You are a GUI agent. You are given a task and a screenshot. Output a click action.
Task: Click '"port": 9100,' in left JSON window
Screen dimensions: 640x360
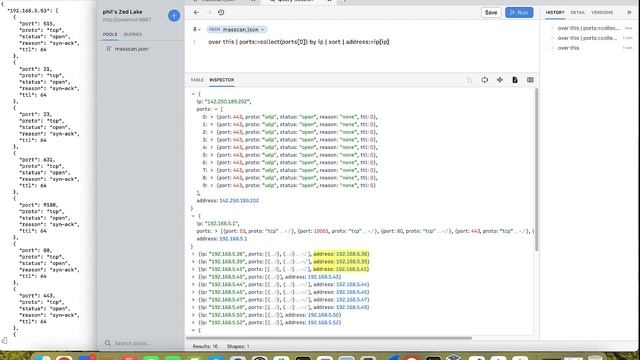click(x=39, y=205)
